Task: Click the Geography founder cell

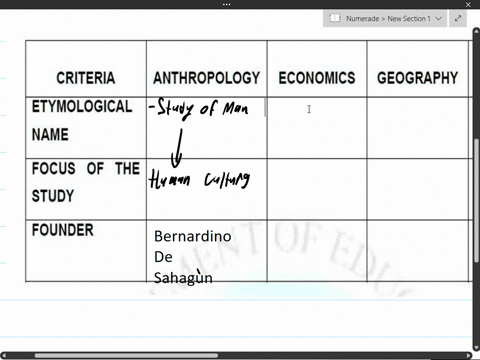Action: (x=418, y=251)
